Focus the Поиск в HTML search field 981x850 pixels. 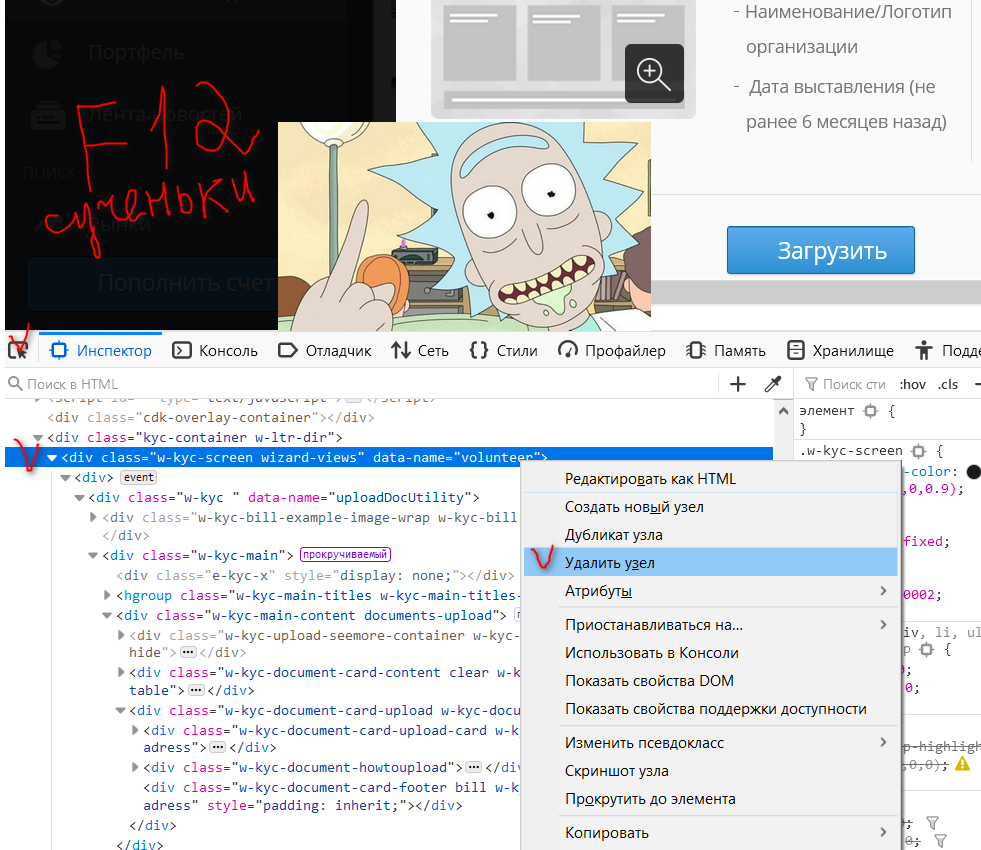(x=360, y=384)
